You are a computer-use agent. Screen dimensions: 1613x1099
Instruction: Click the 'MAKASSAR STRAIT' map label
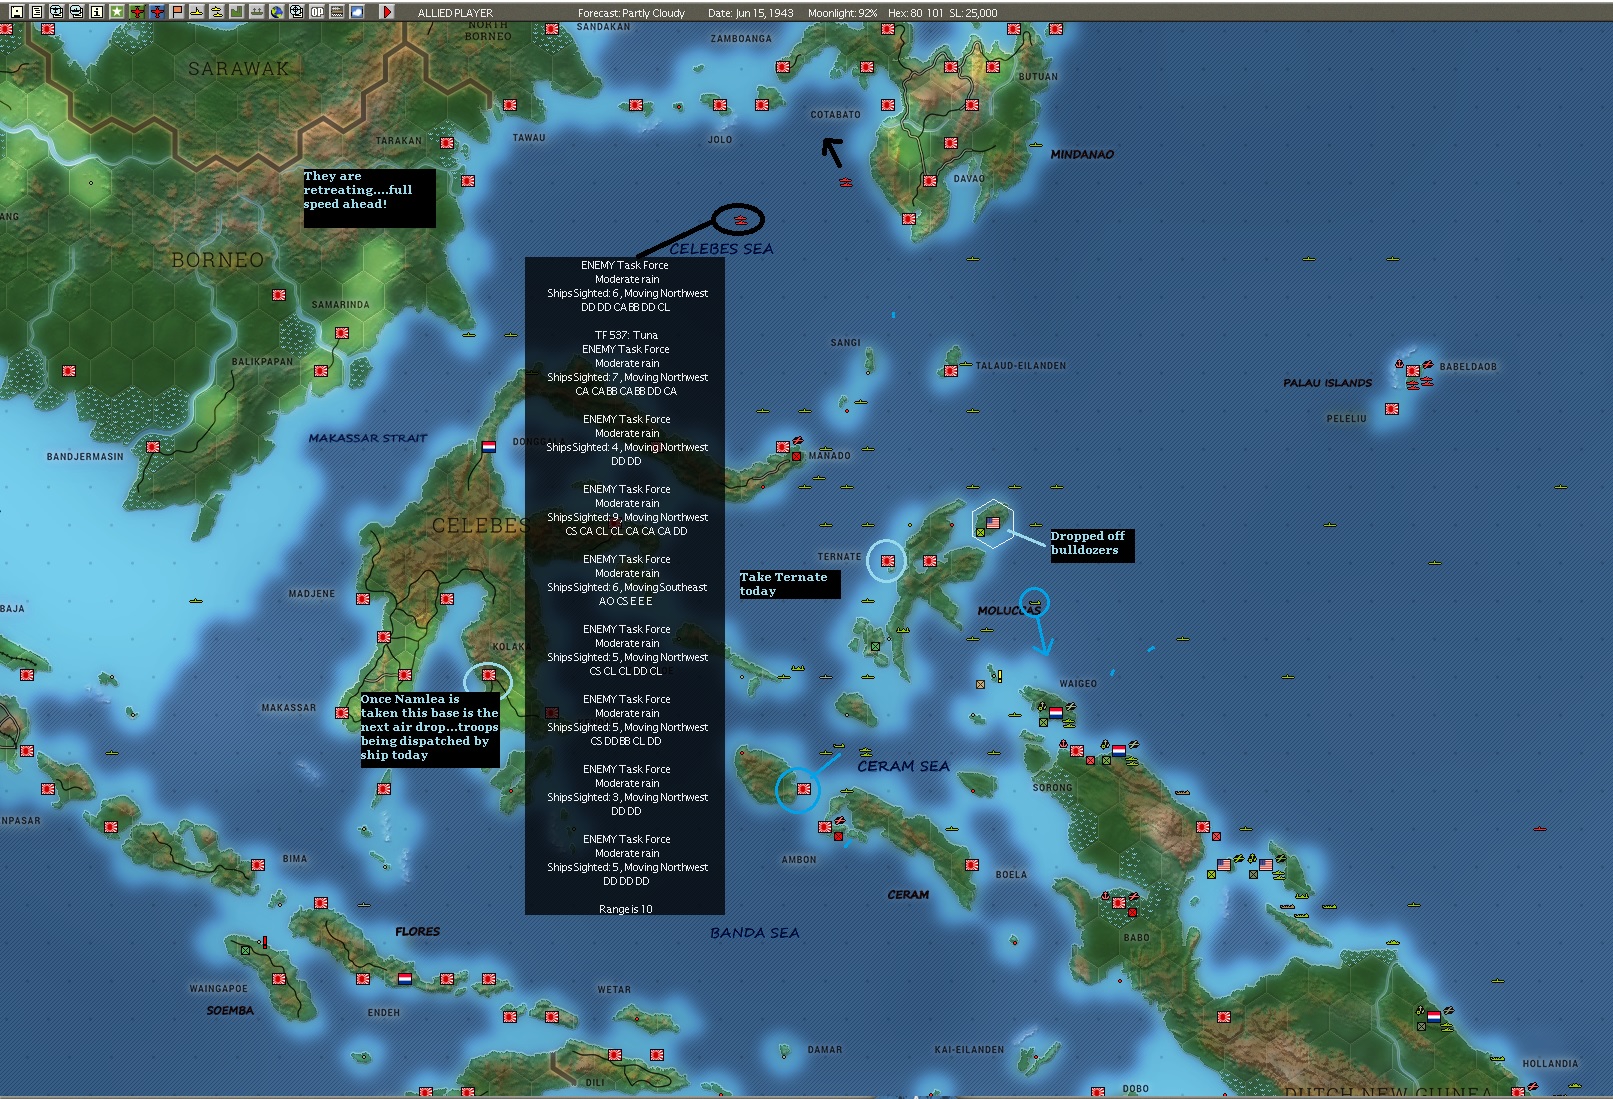coord(368,438)
